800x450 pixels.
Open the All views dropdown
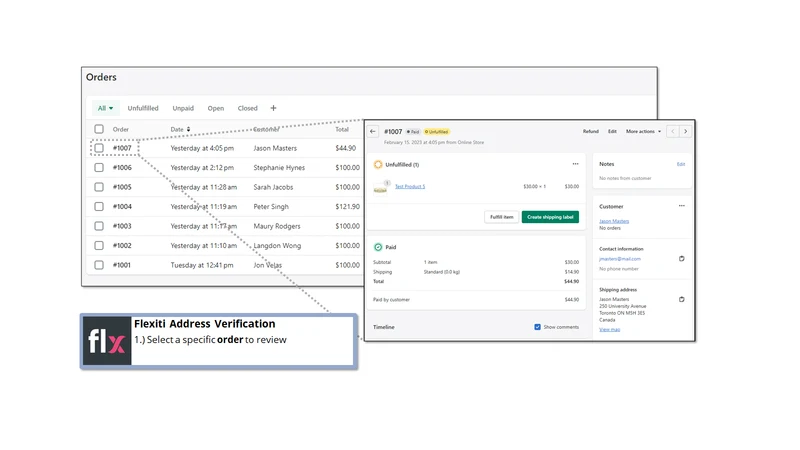106,108
